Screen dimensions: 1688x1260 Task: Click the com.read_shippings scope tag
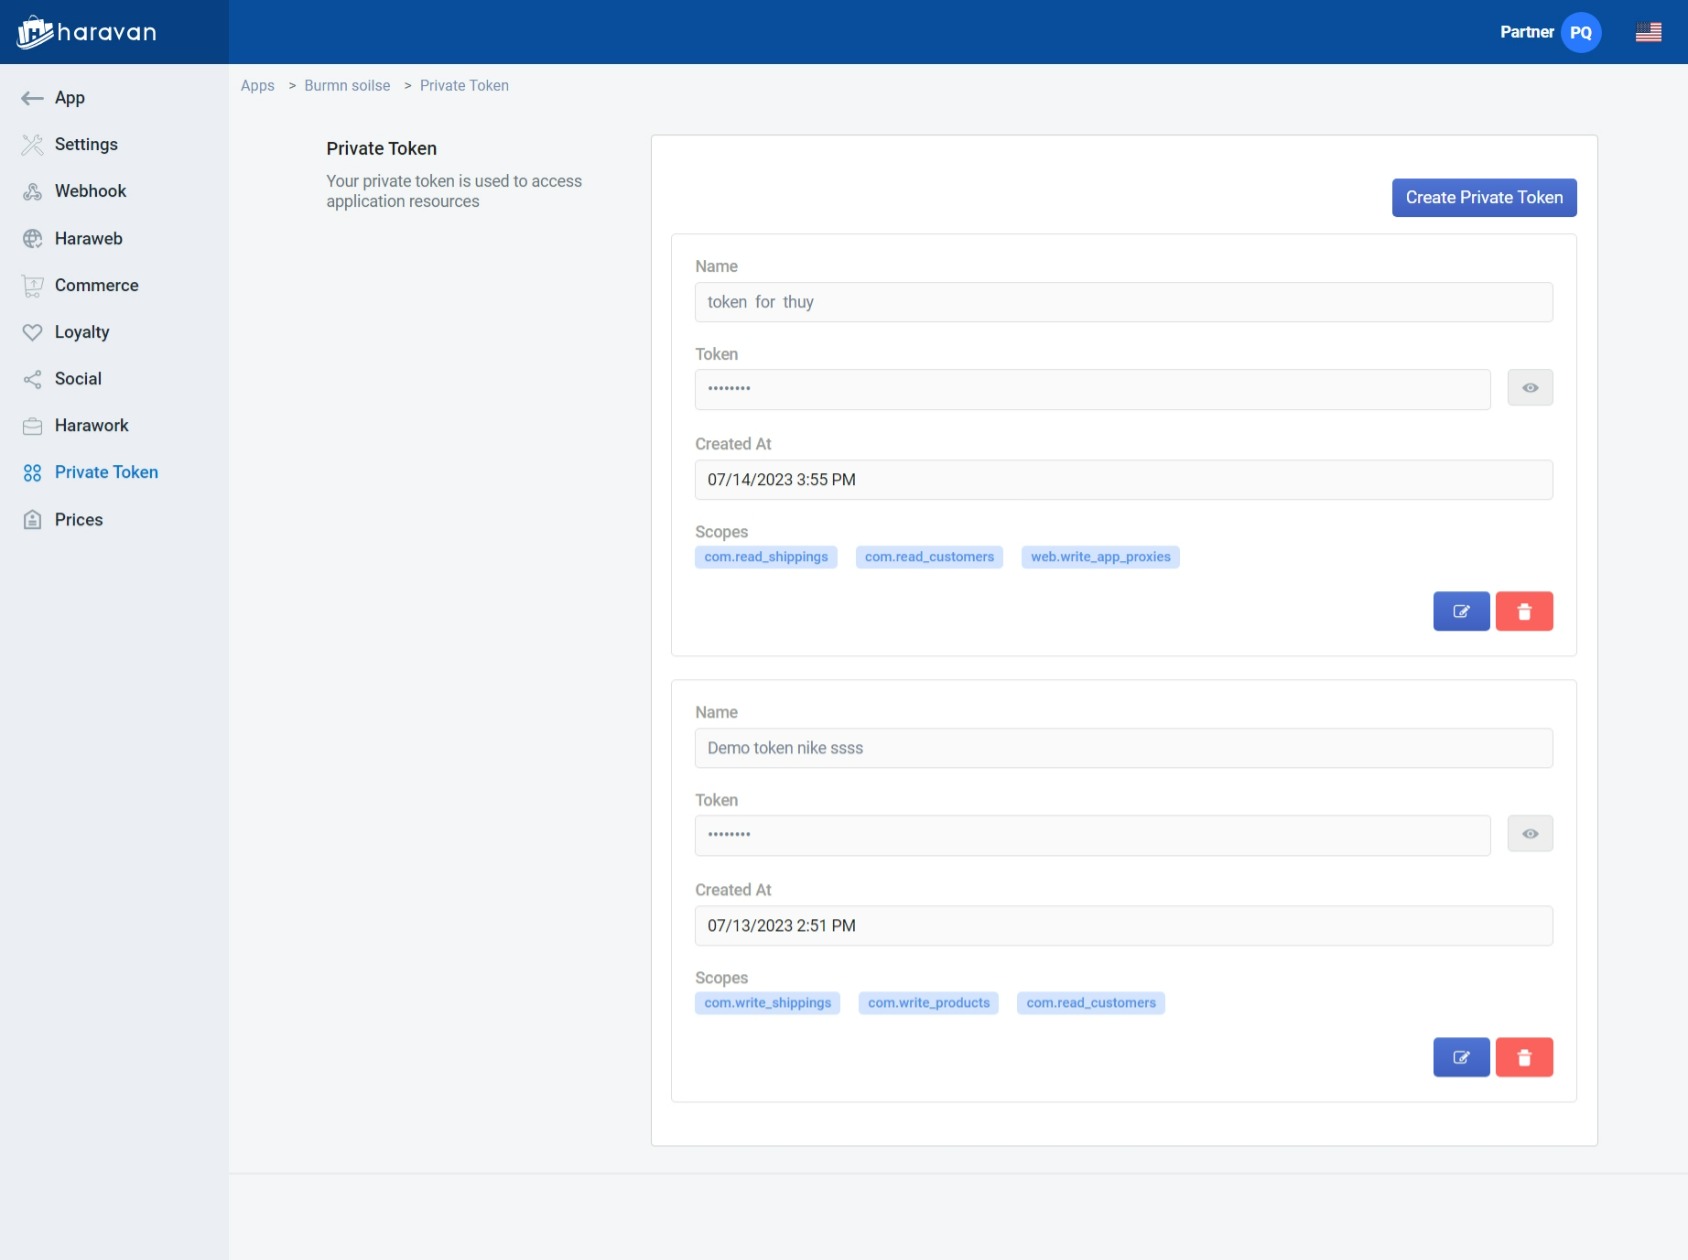(x=766, y=557)
